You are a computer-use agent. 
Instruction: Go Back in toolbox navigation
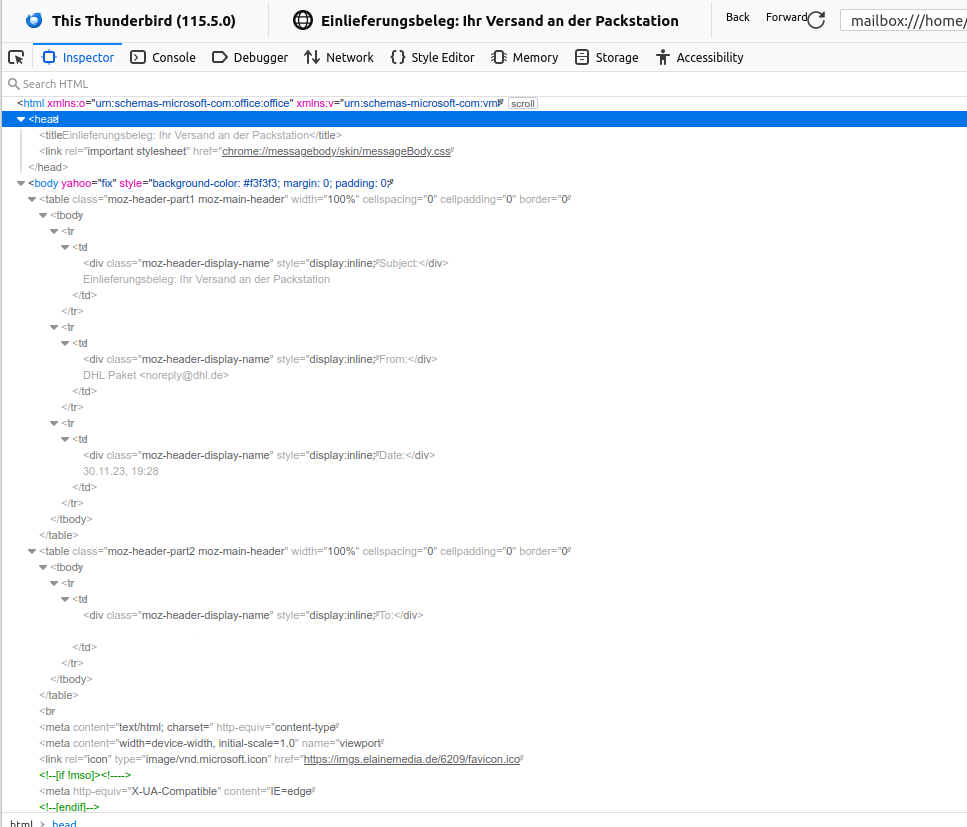738,17
